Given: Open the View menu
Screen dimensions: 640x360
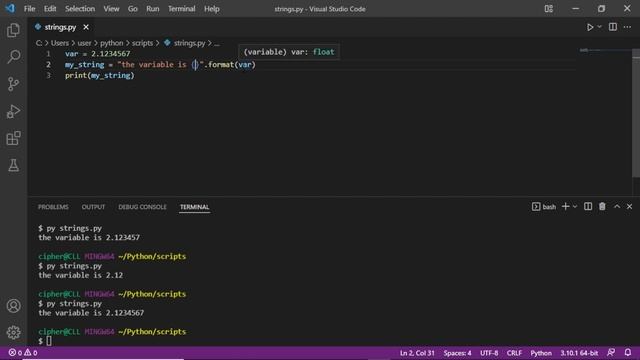Looking at the screenshot, I should pos(111,9).
